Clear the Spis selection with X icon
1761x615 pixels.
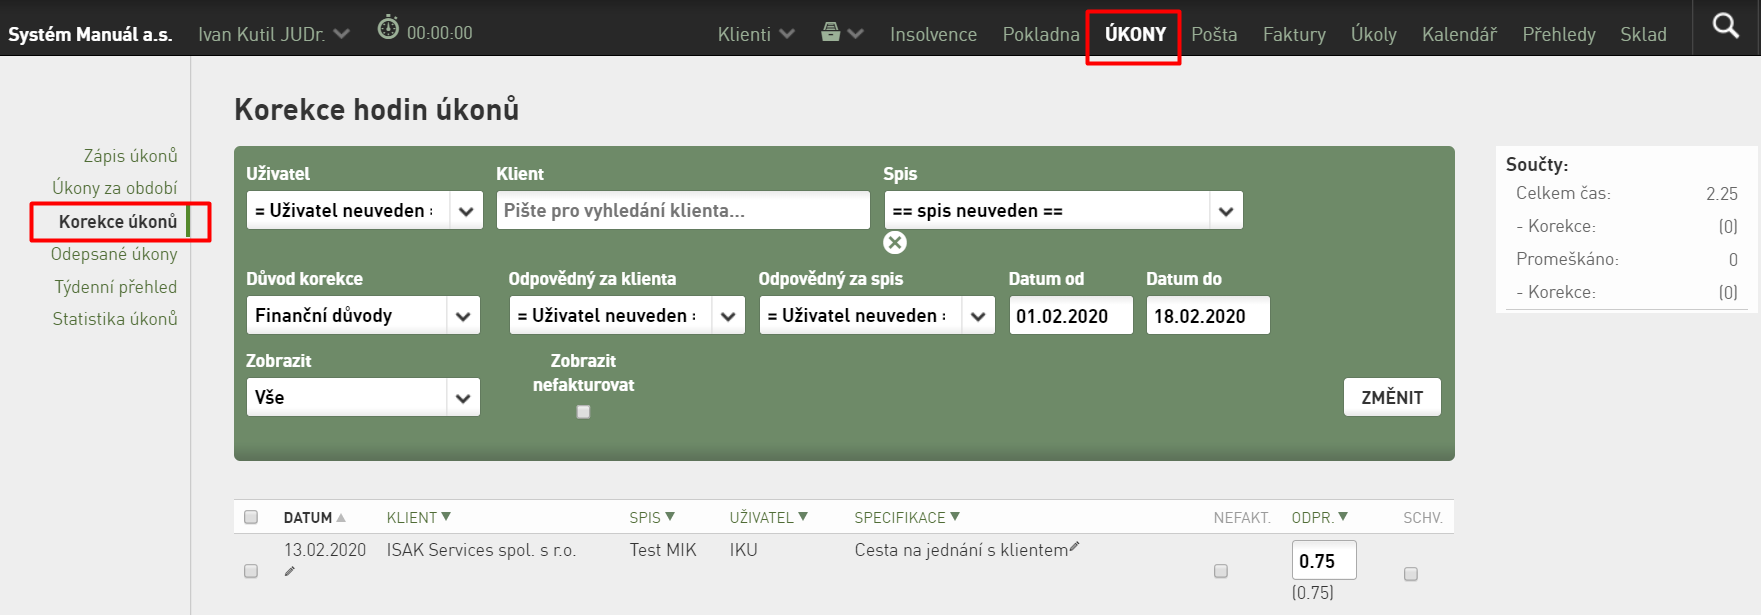tap(895, 242)
